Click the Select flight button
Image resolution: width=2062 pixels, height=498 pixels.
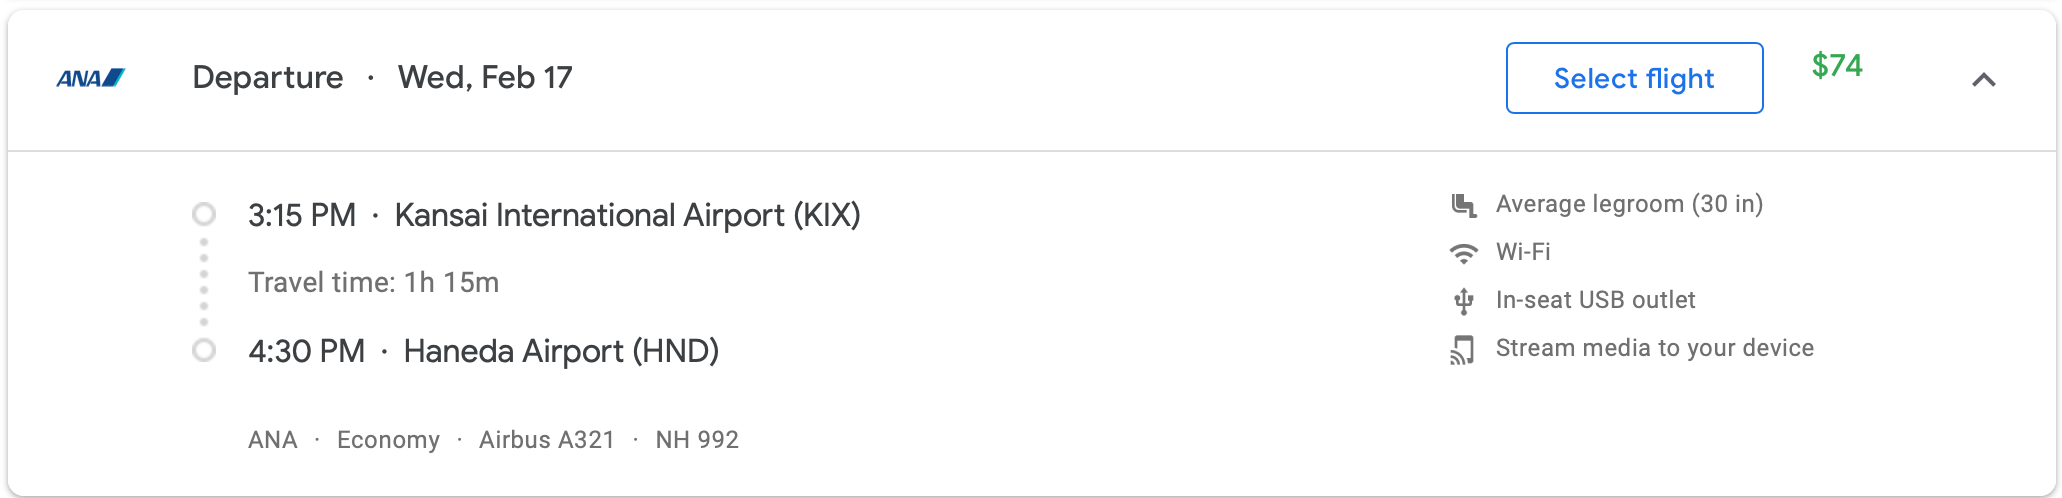tap(1634, 78)
